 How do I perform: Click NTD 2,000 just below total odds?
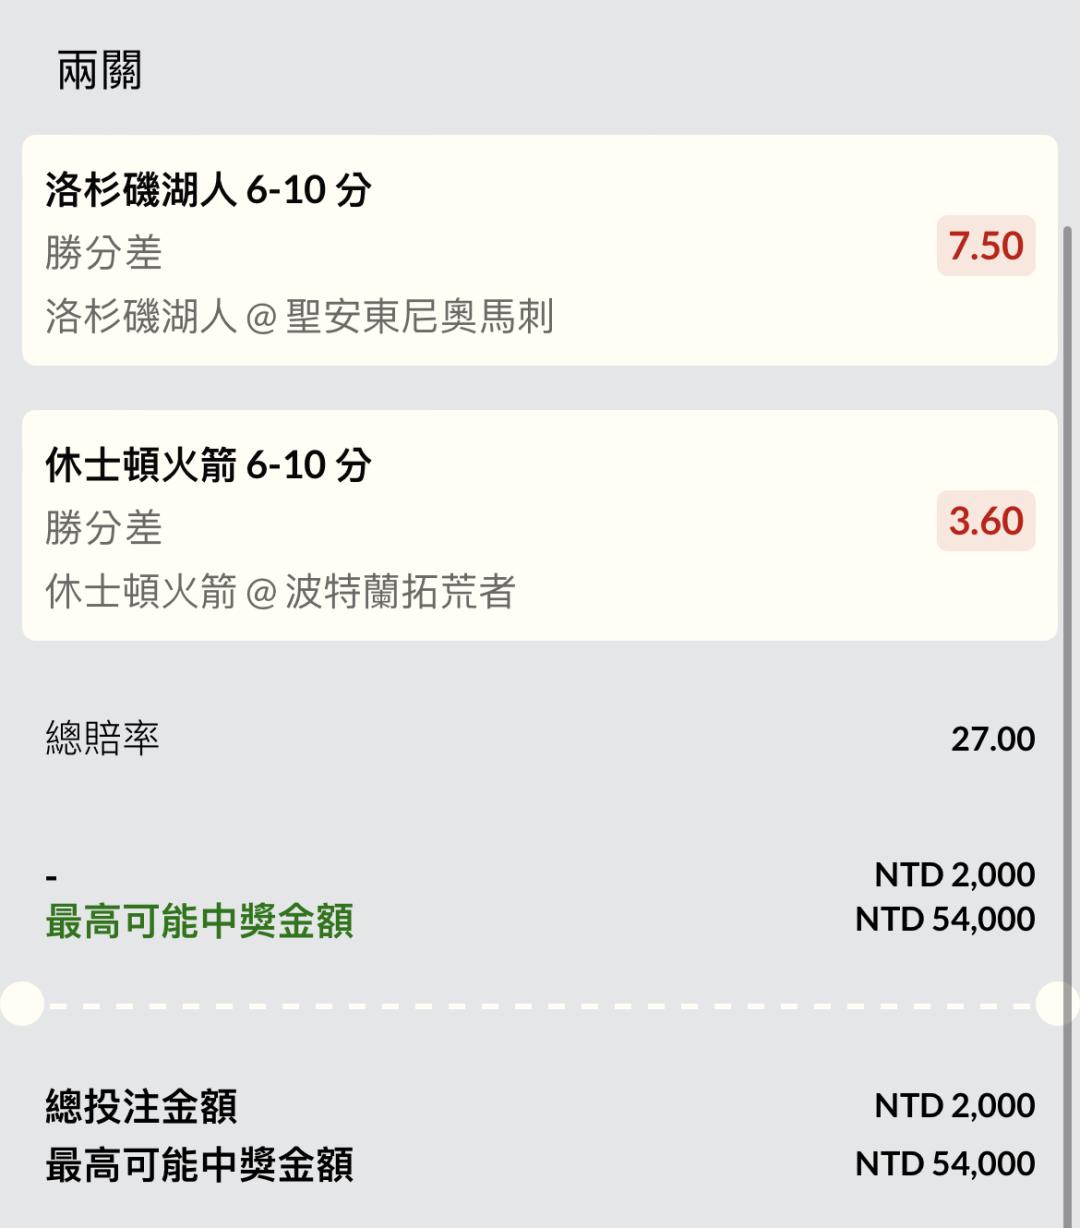tap(954, 875)
